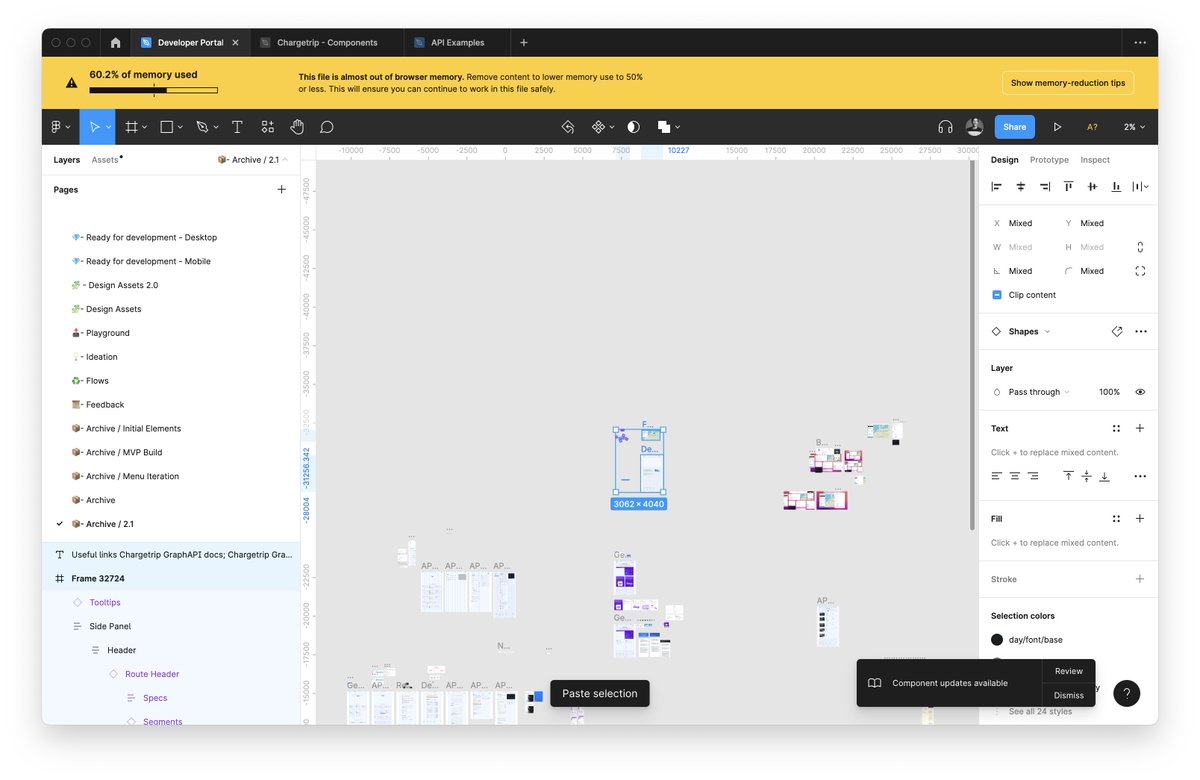
Task: Toggle text vertical align bottom
Action: tap(1104, 476)
